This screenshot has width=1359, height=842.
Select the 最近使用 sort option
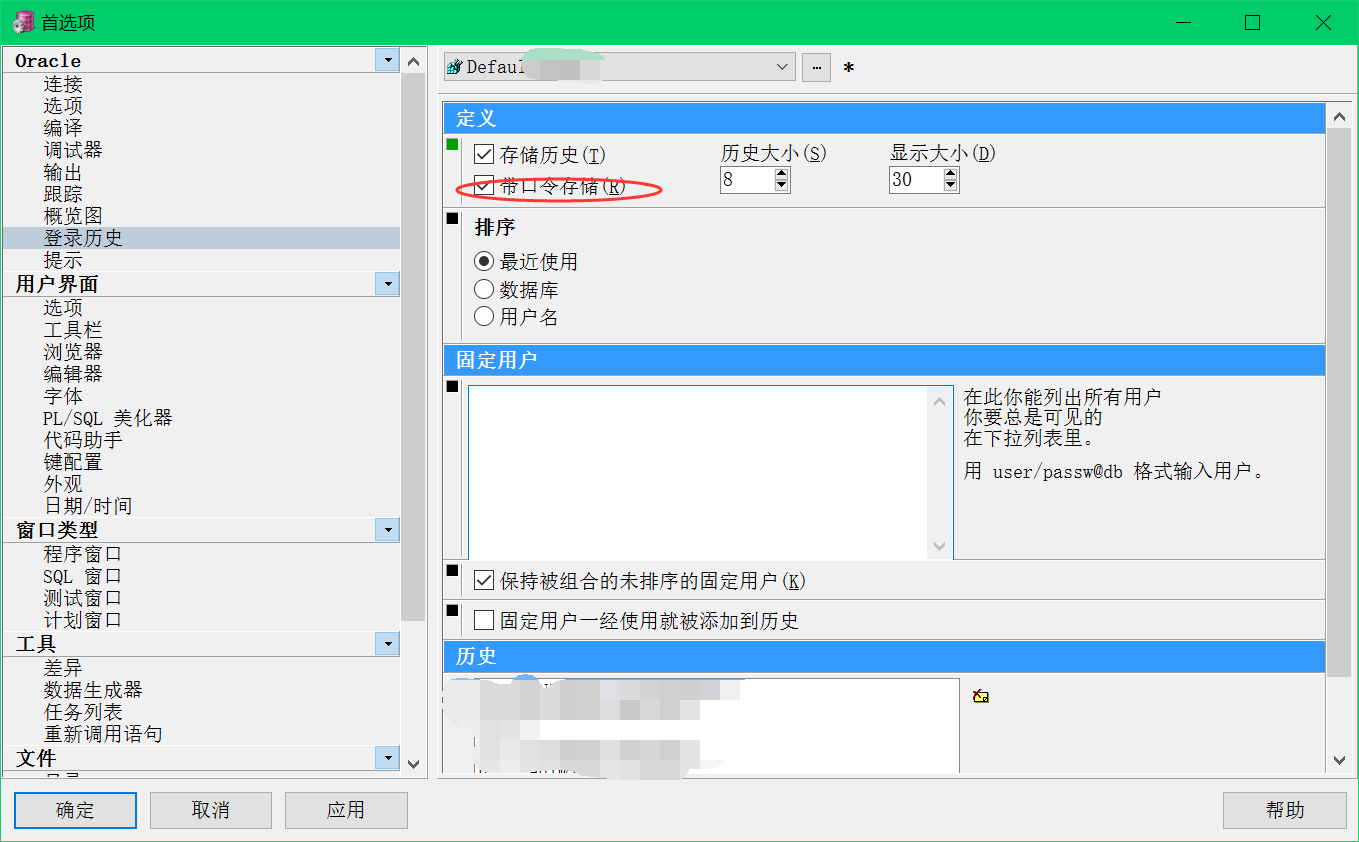click(484, 262)
